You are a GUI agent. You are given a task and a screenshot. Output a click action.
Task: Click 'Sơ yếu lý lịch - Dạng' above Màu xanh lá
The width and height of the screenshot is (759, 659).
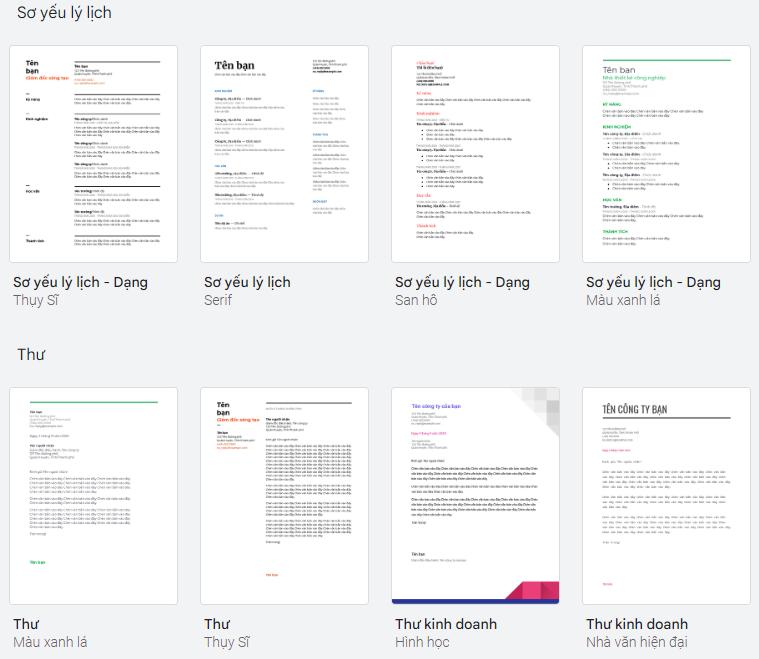[x=653, y=282]
